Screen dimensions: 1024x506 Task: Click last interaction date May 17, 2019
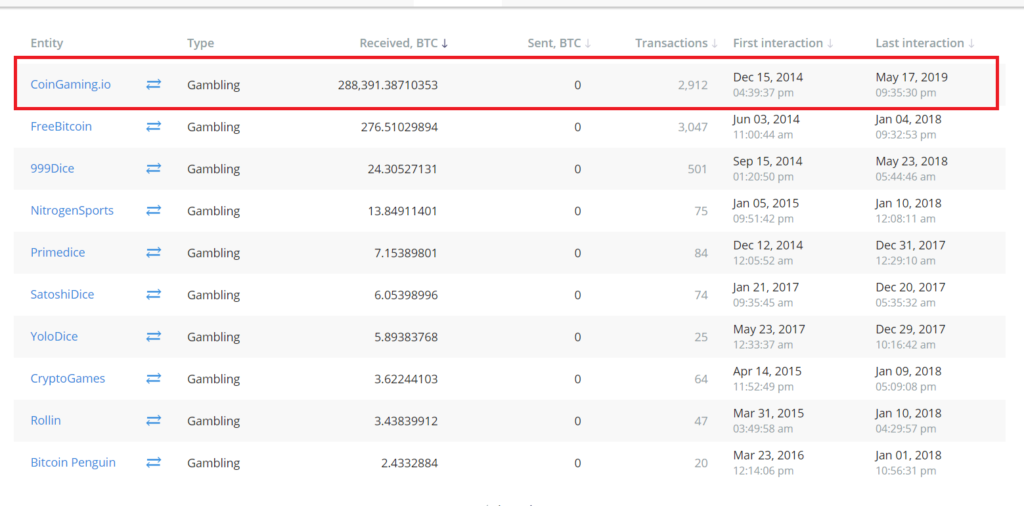(912, 77)
